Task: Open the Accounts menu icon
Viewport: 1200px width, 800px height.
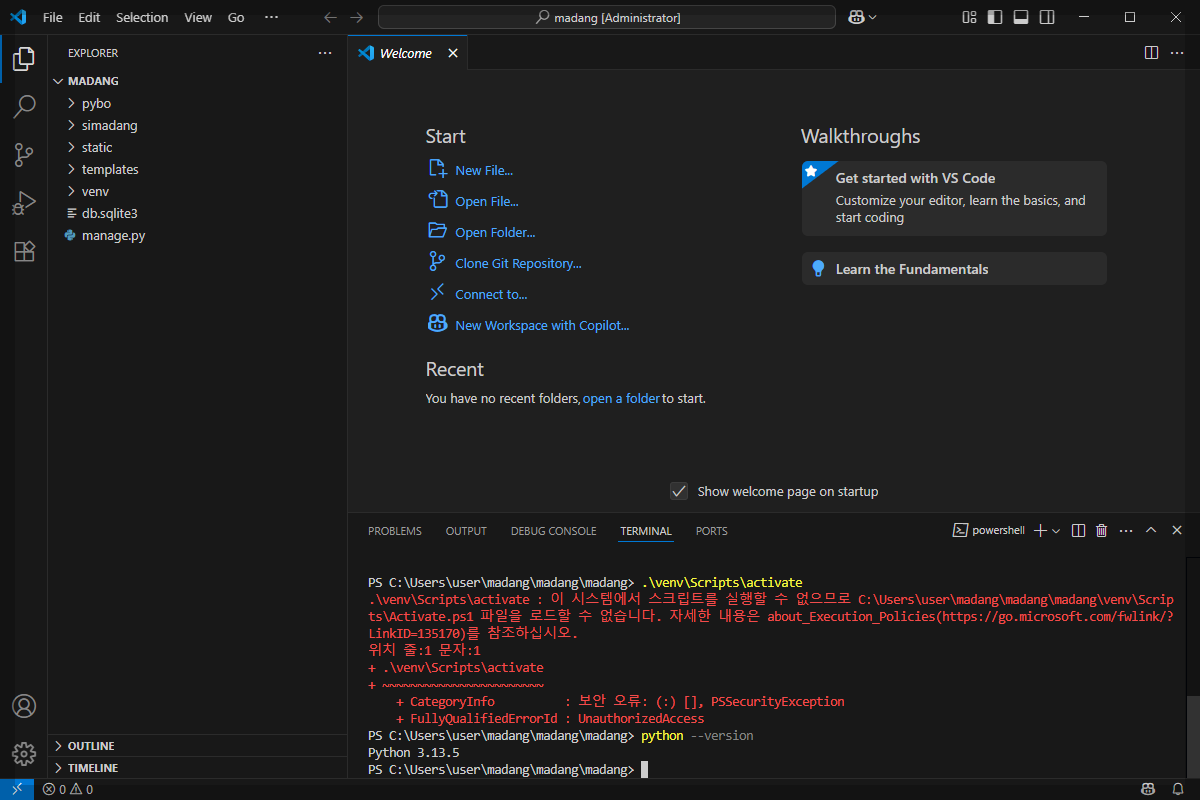Action: [x=24, y=706]
